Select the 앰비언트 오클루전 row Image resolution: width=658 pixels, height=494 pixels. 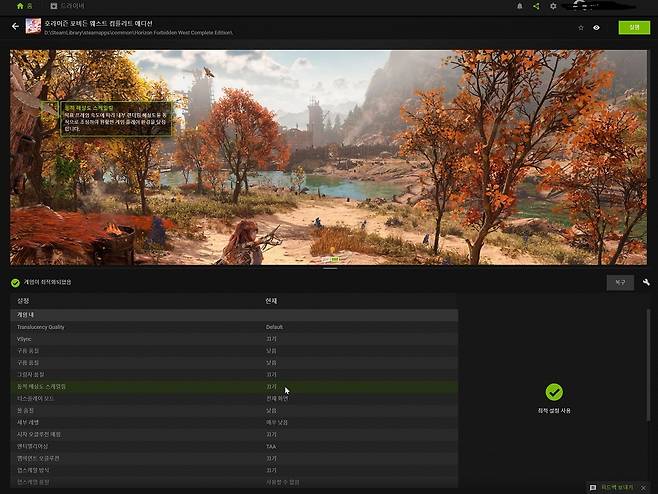[234, 458]
